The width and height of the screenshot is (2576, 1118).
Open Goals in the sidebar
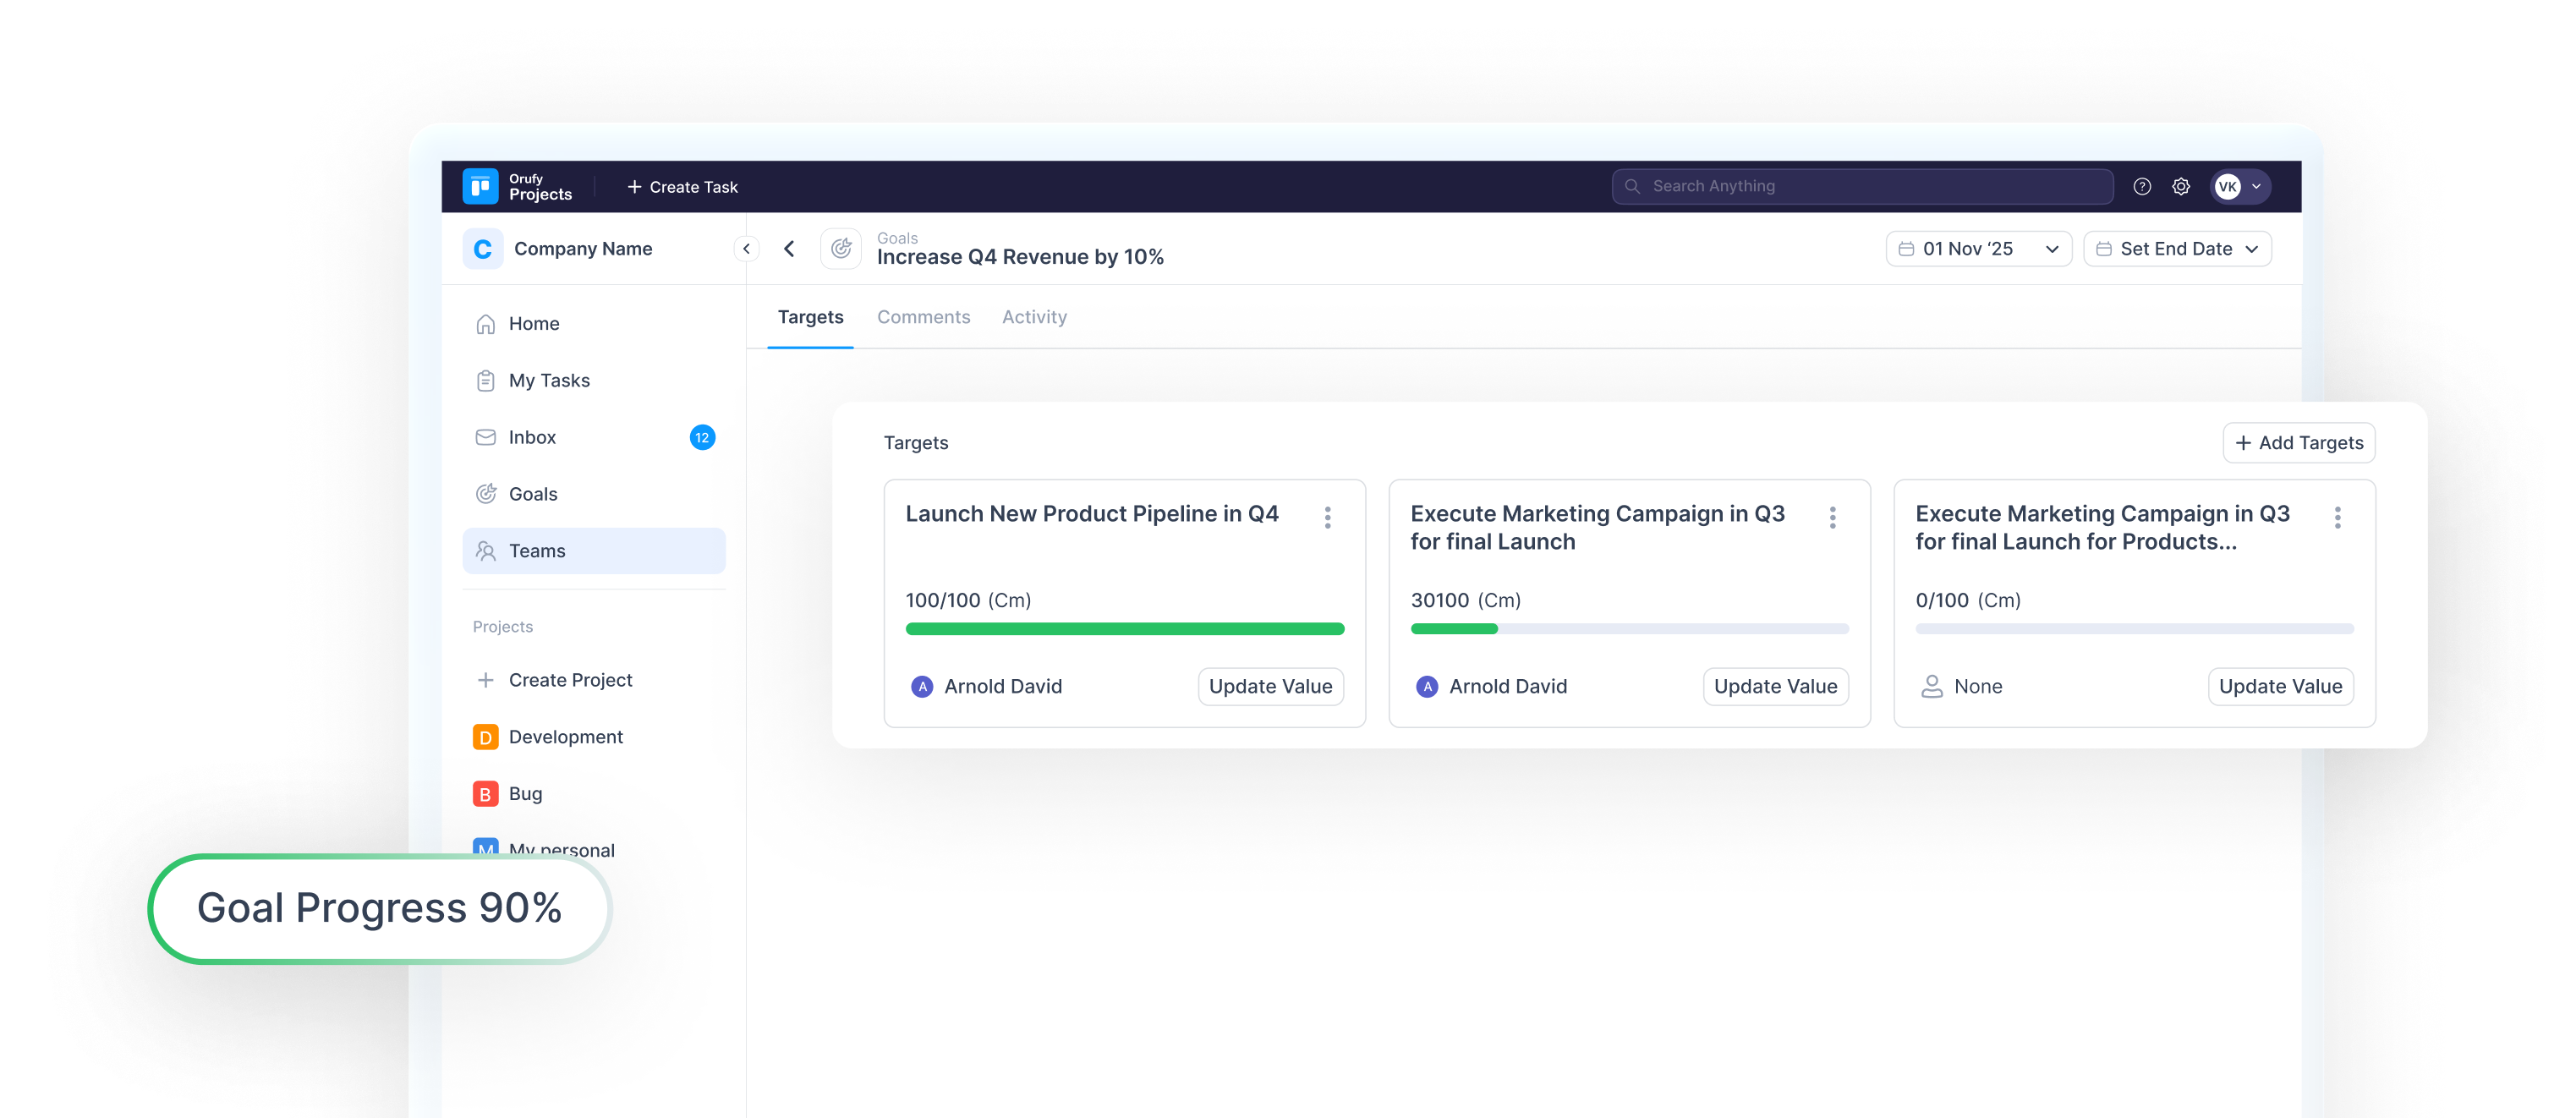pyautogui.click(x=532, y=494)
